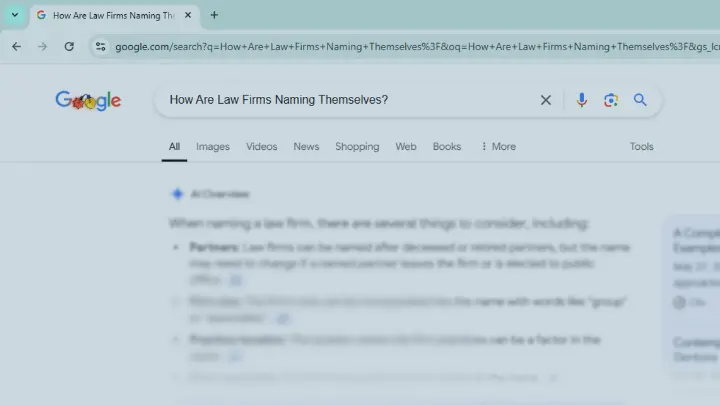Open source link icon after Partners paragraph
The height and width of the screenshot is (405, 720).
(236, 280)
